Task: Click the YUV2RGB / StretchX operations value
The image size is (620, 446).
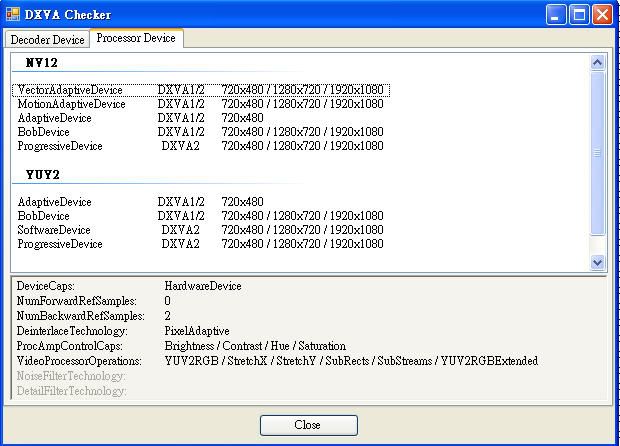Action: [351, 361]
